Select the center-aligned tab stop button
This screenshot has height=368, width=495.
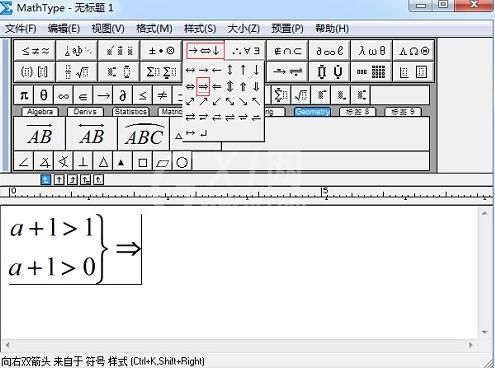coord(59,180)
